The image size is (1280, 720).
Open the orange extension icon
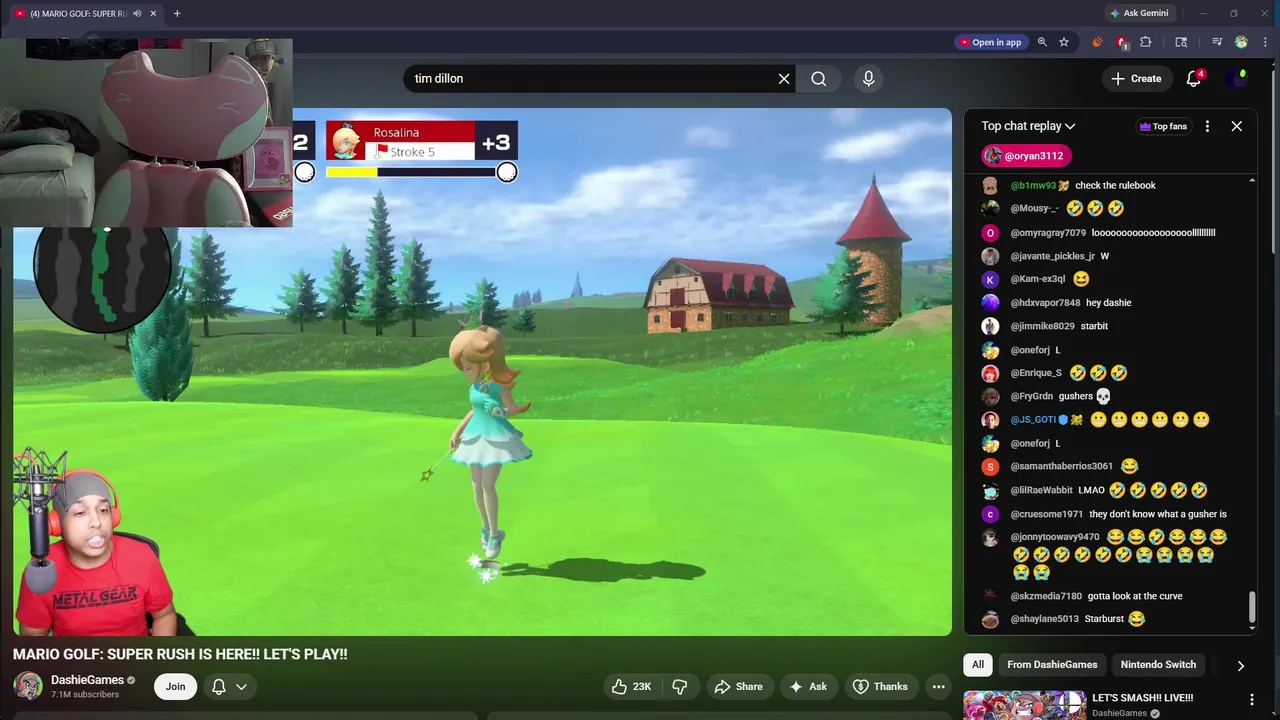pos(1097,42)
